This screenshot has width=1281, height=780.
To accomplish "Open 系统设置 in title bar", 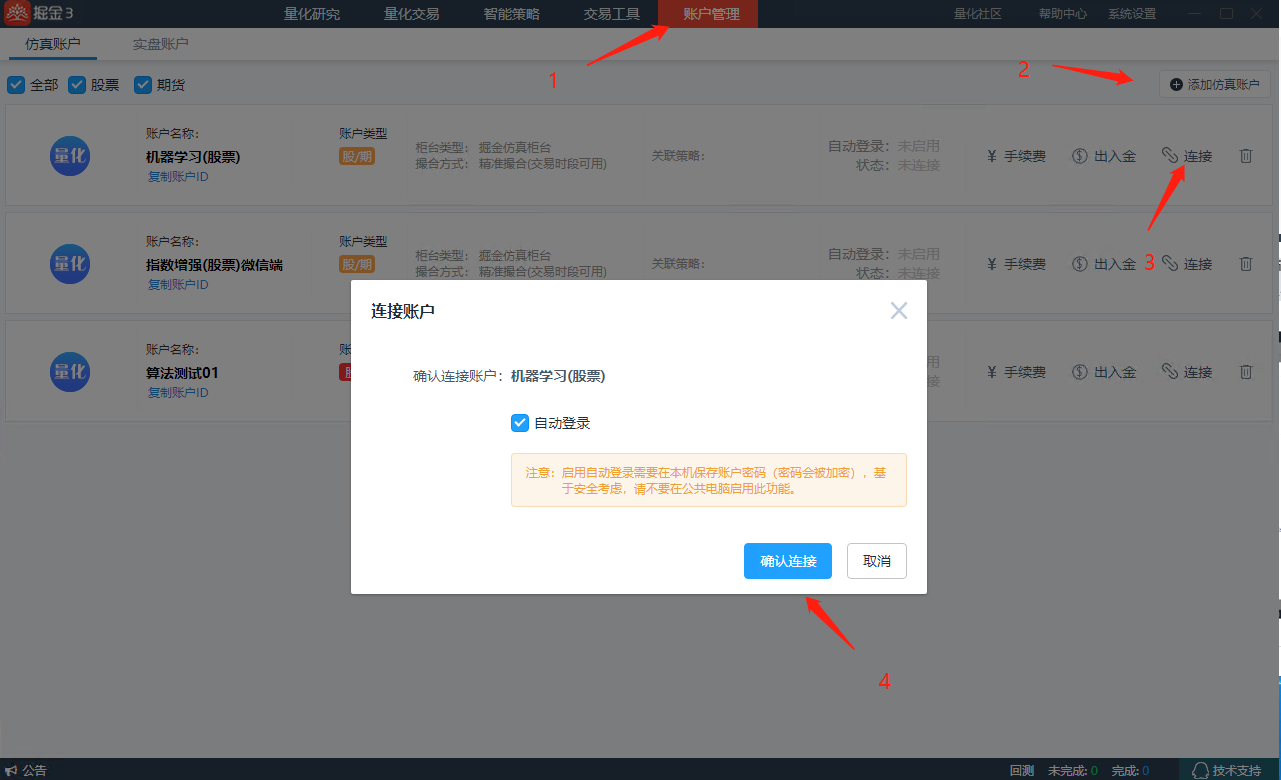I will [x=1132, y=14].
